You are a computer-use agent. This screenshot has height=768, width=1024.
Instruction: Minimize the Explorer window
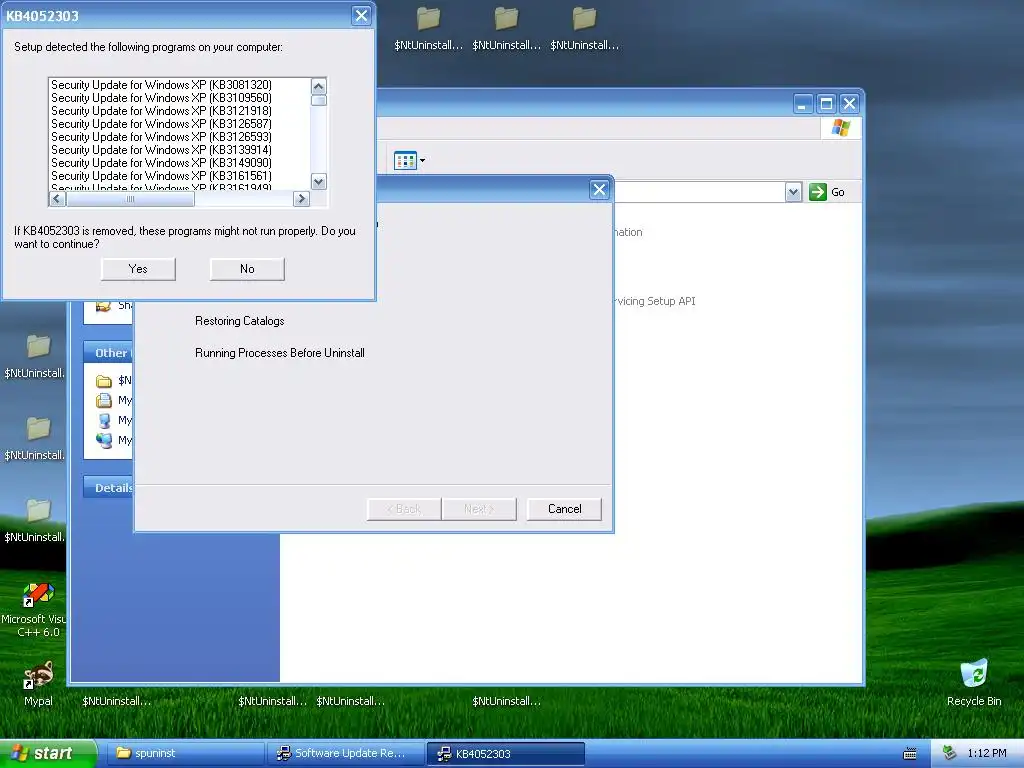tap(803, 104)
